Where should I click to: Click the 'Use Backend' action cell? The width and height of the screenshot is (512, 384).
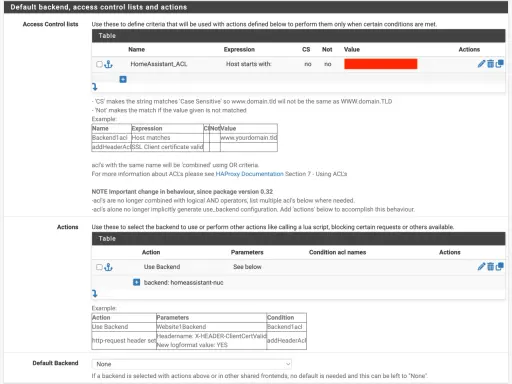coord(162,267)
